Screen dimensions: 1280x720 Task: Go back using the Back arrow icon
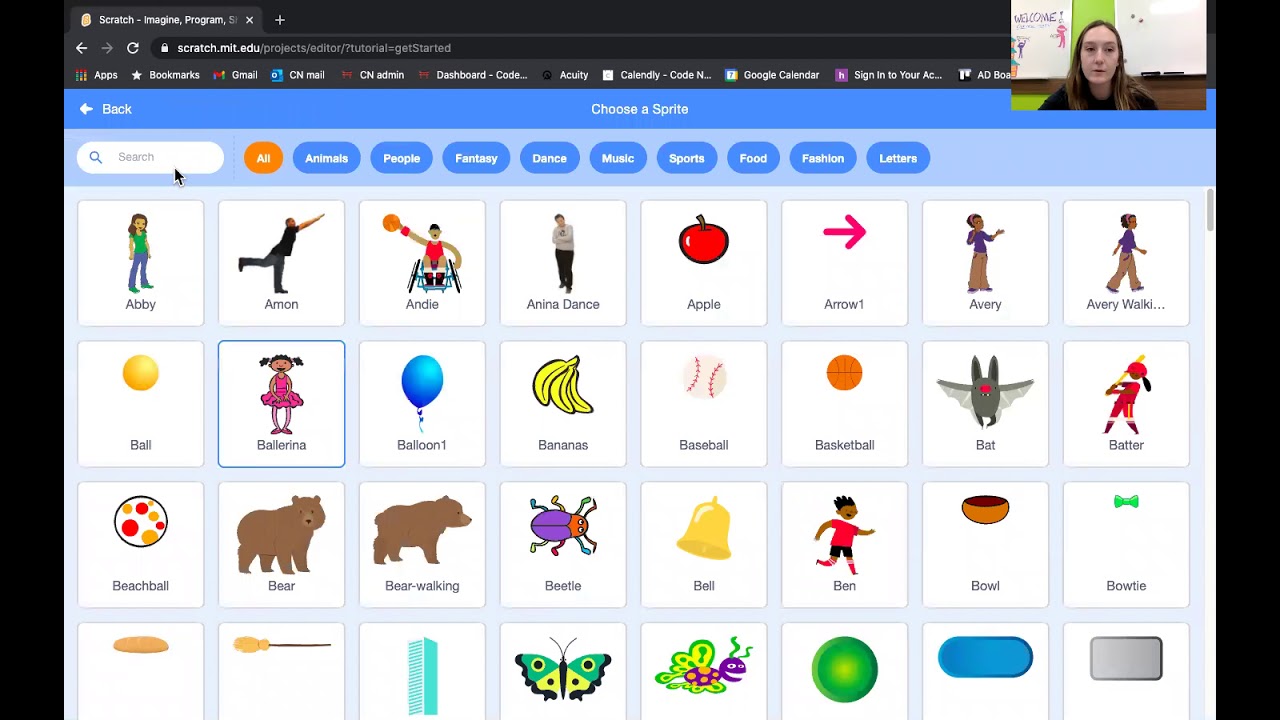point(86,109)
